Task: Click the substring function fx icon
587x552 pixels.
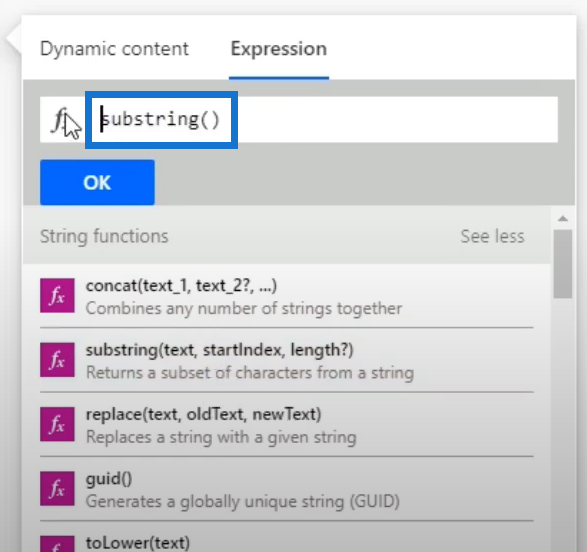Action: [x=57, y=360]
